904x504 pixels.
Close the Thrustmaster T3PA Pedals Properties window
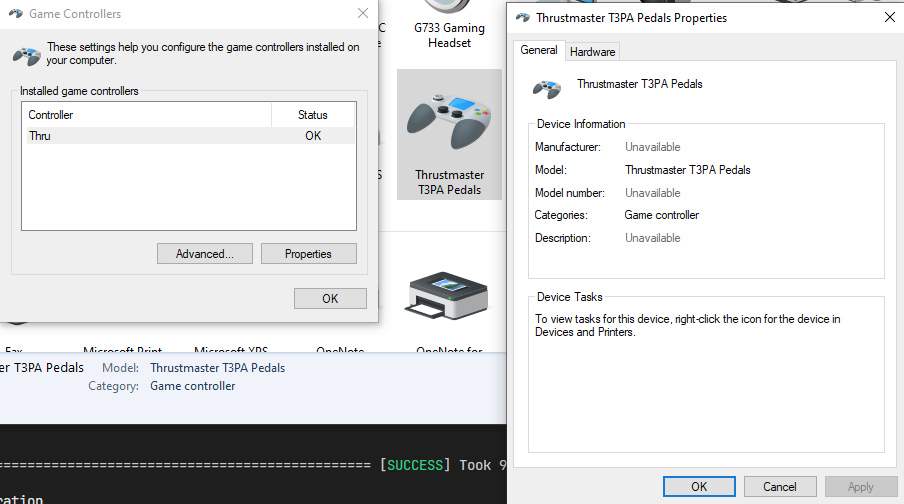[x=889, y=17]
